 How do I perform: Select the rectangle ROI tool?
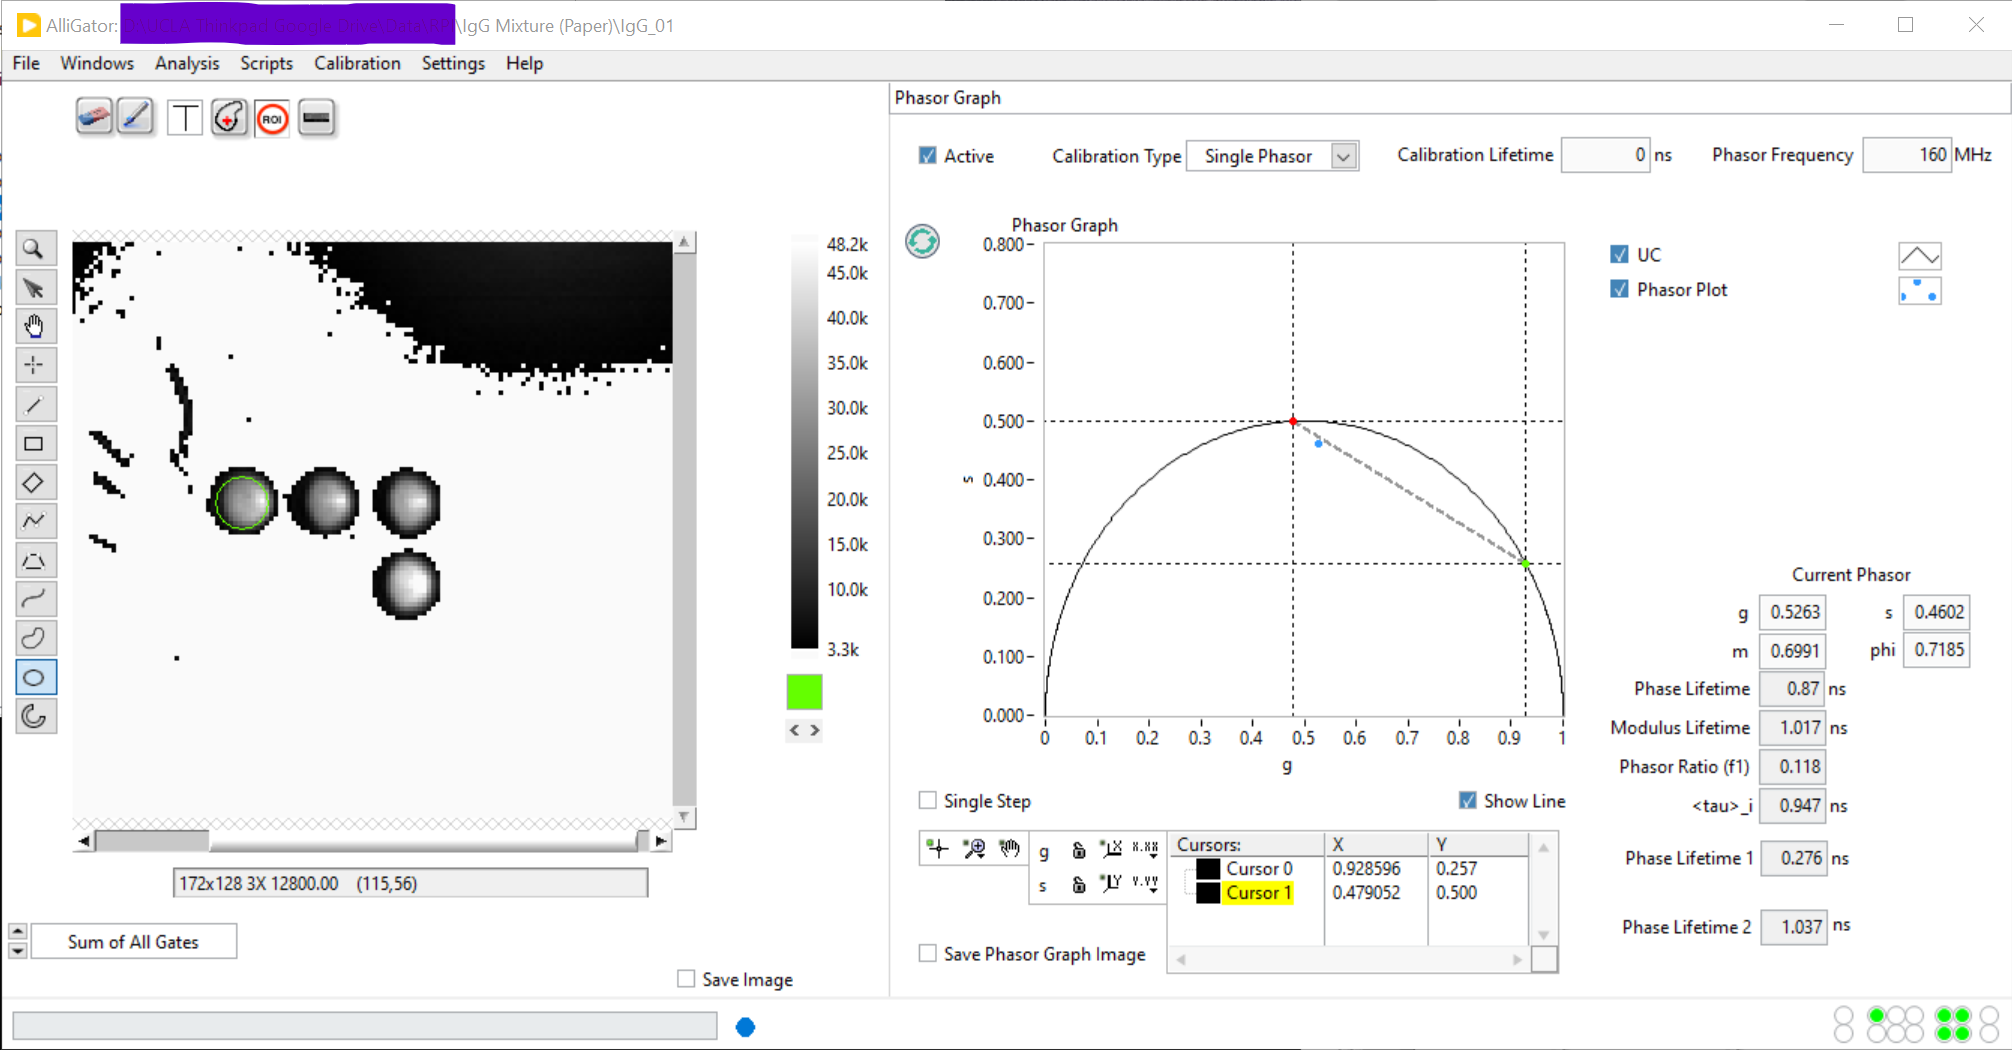pyautogui.click(x=34, y=444)
